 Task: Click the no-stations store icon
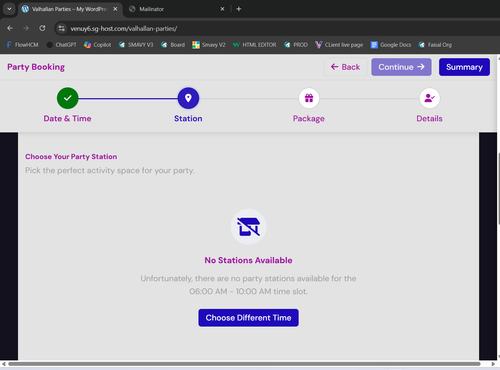(248, 227)
